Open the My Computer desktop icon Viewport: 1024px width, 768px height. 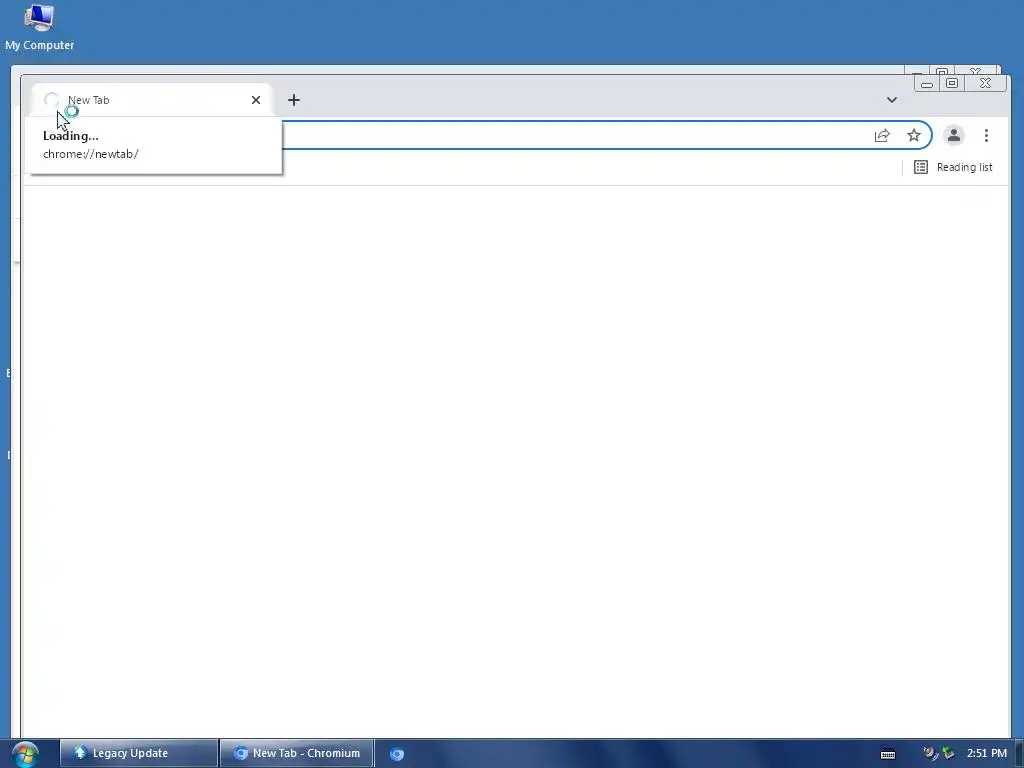click(x=39, y=27)
